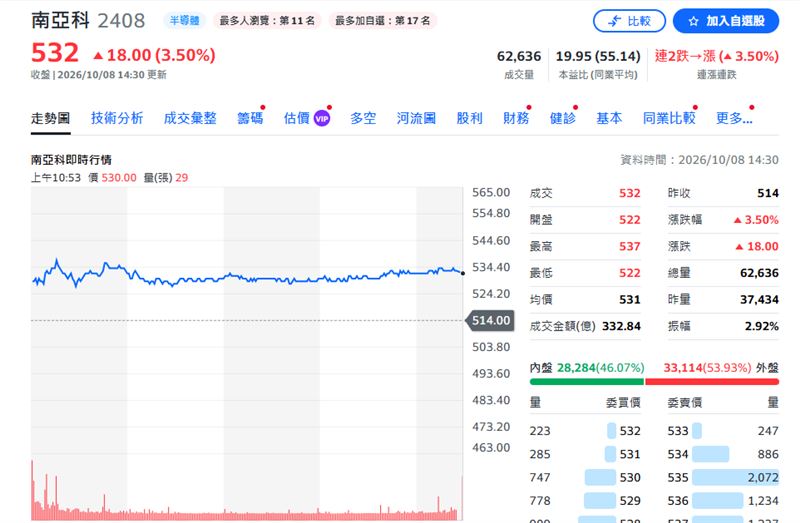Click the 19.95 (55.14) 本益比 value
Screen dimensions: 800x523
coord(598,56)
